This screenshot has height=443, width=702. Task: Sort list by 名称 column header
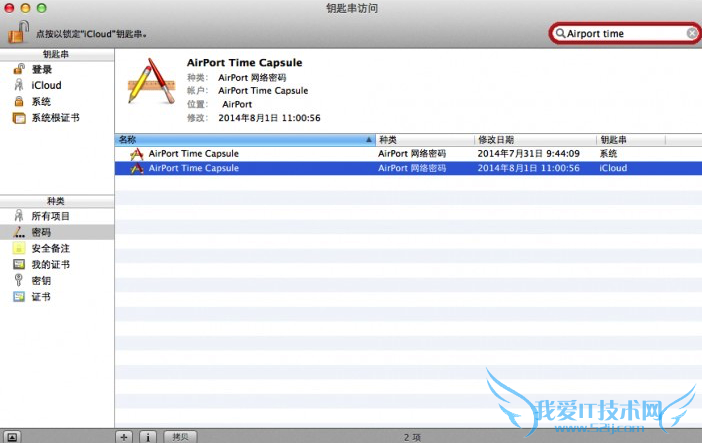pos(245,140)
